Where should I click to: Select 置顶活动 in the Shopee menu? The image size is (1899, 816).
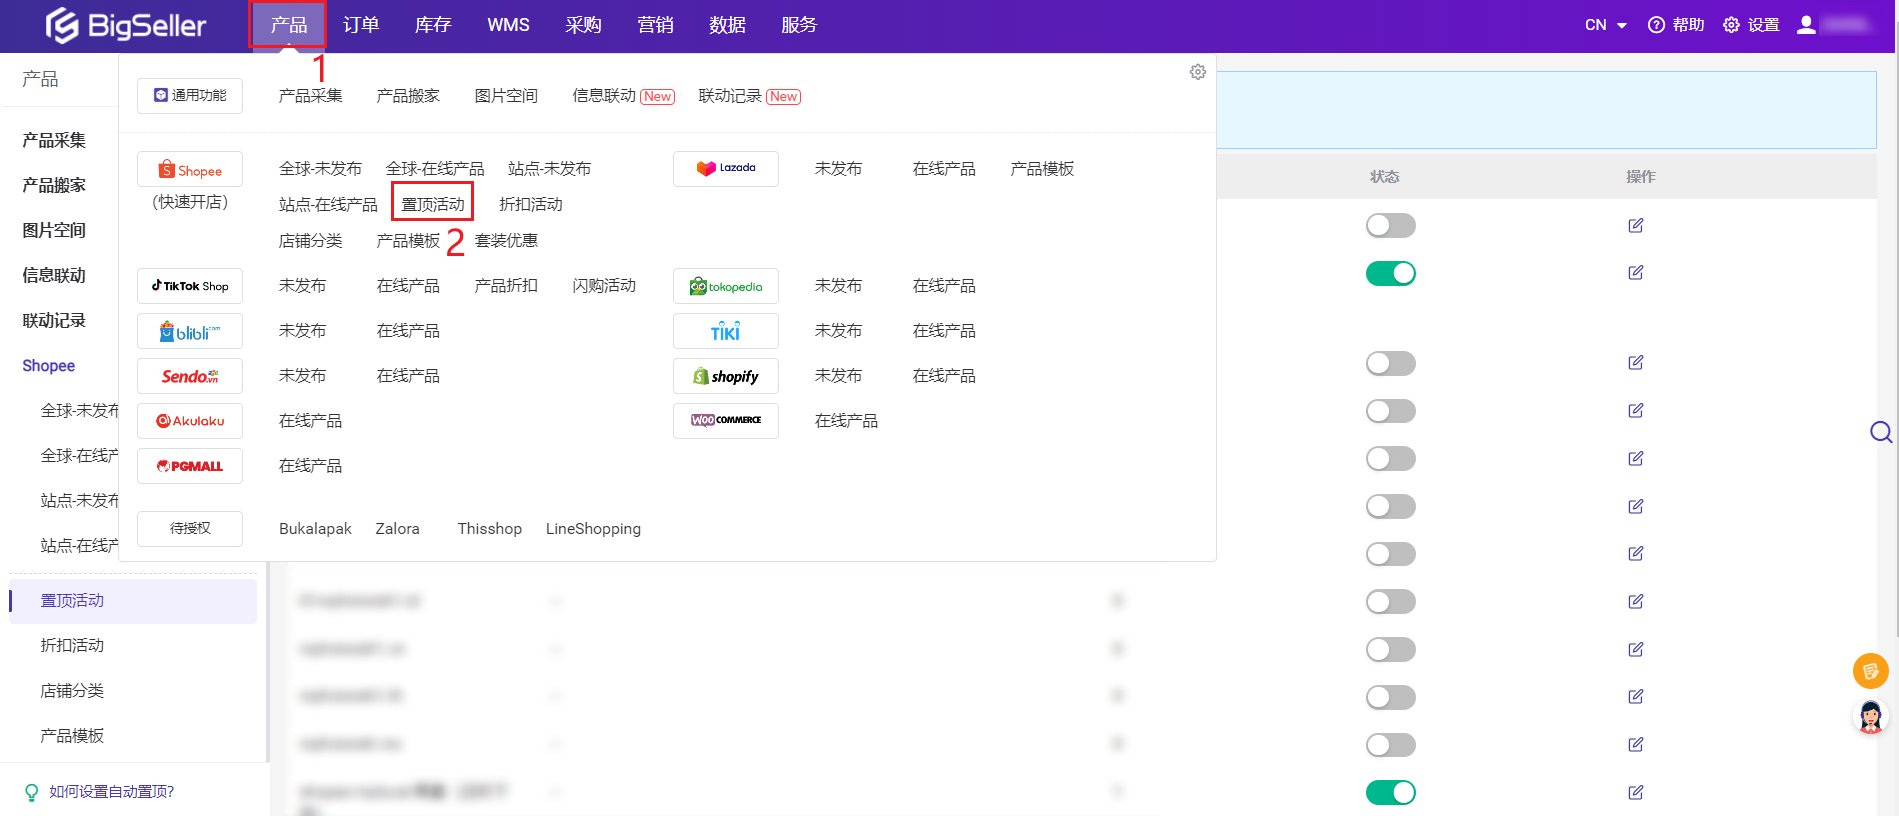[432, 204]
